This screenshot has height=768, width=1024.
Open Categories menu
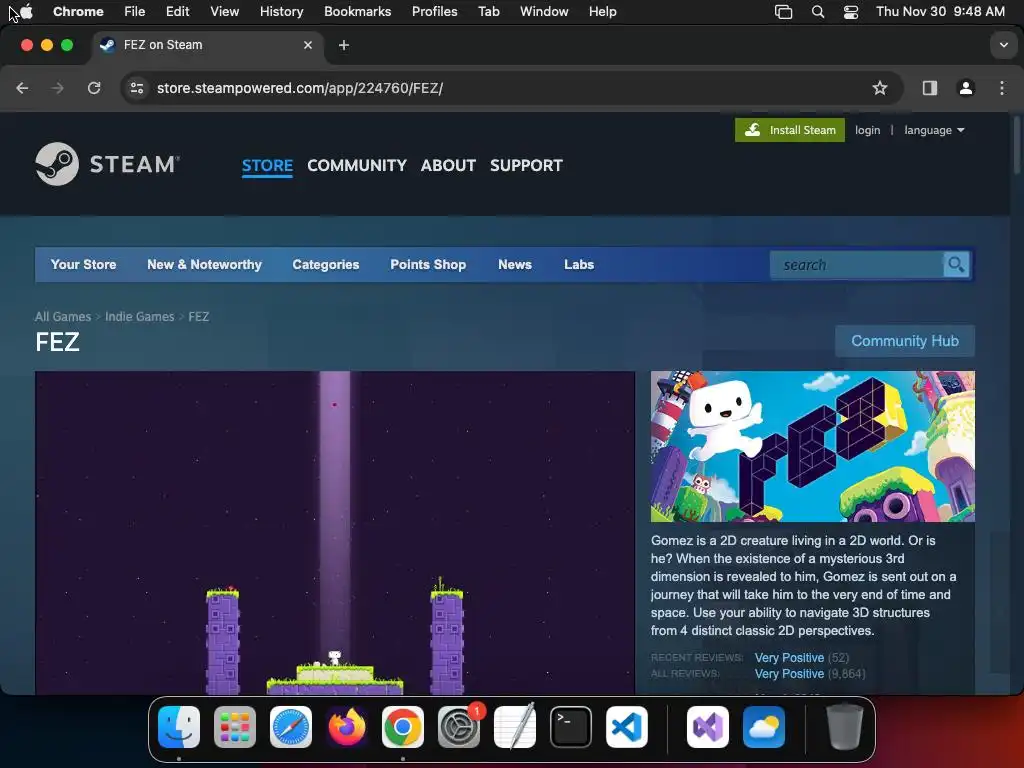(x=326, y=264)
